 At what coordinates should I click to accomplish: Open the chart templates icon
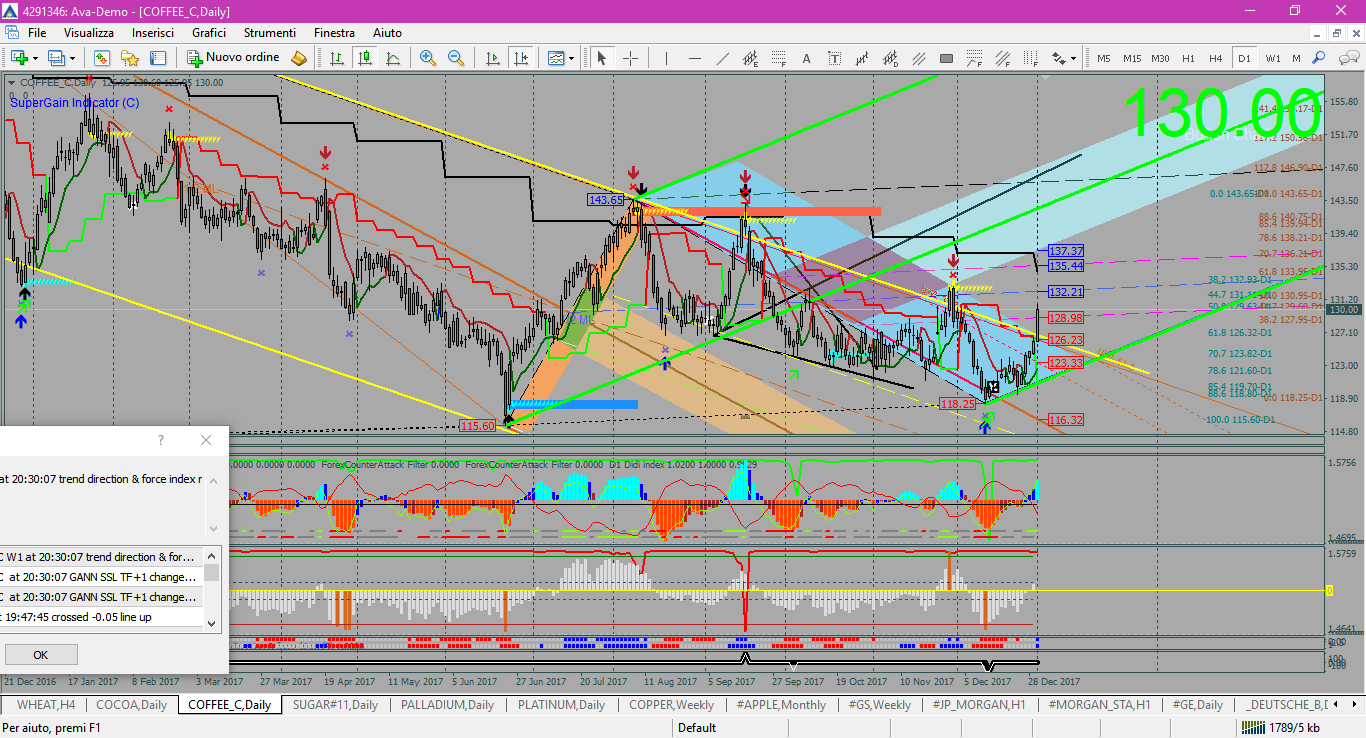[556, 58]
